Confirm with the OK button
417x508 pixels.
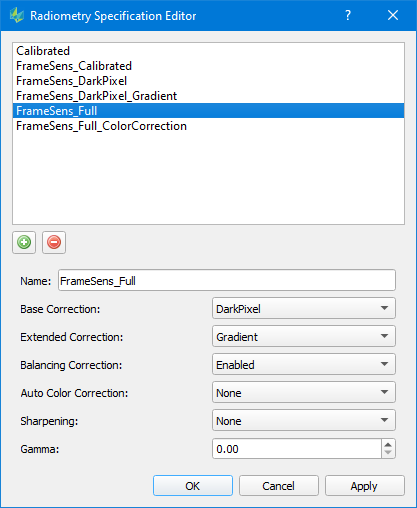pyautogui.click(x=193, y=486)
